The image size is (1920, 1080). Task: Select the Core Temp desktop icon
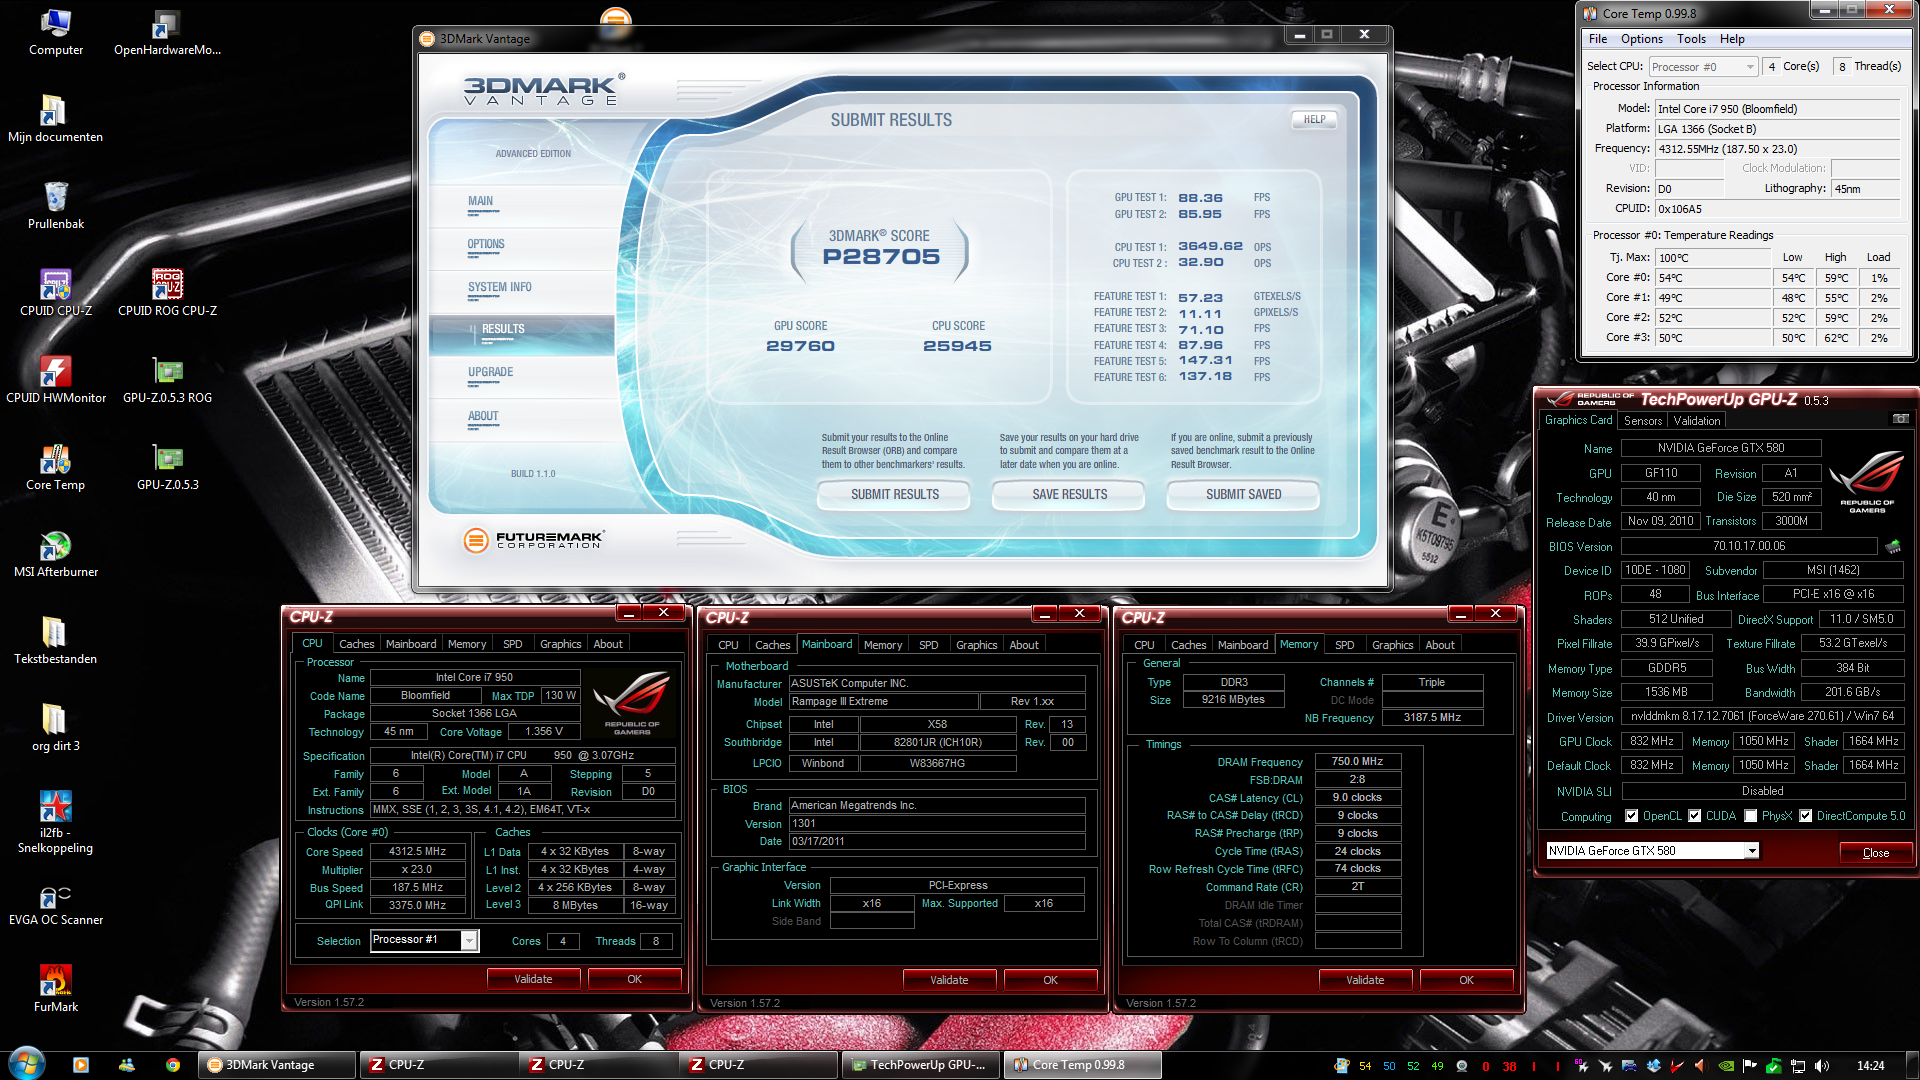tap(55, 467)
